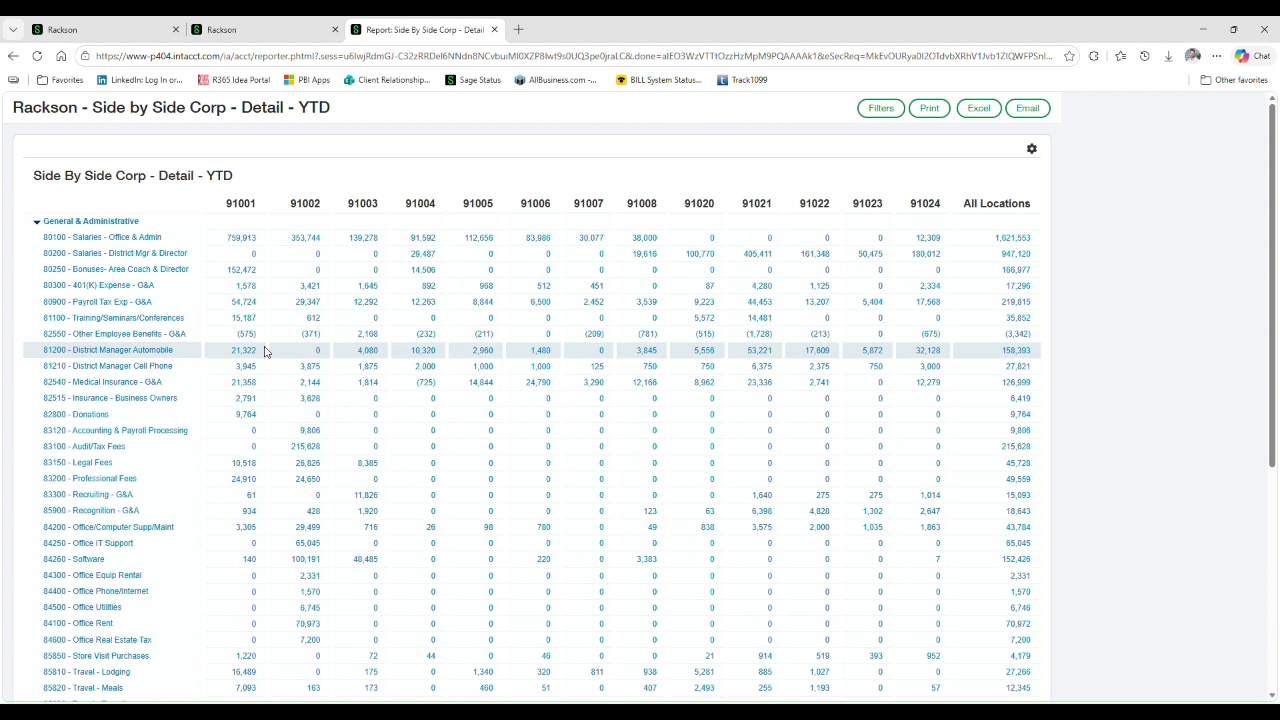Open account 81200 - District Manager Automobile
Viewport: 1280px width, 720px height.
point(108,350)
